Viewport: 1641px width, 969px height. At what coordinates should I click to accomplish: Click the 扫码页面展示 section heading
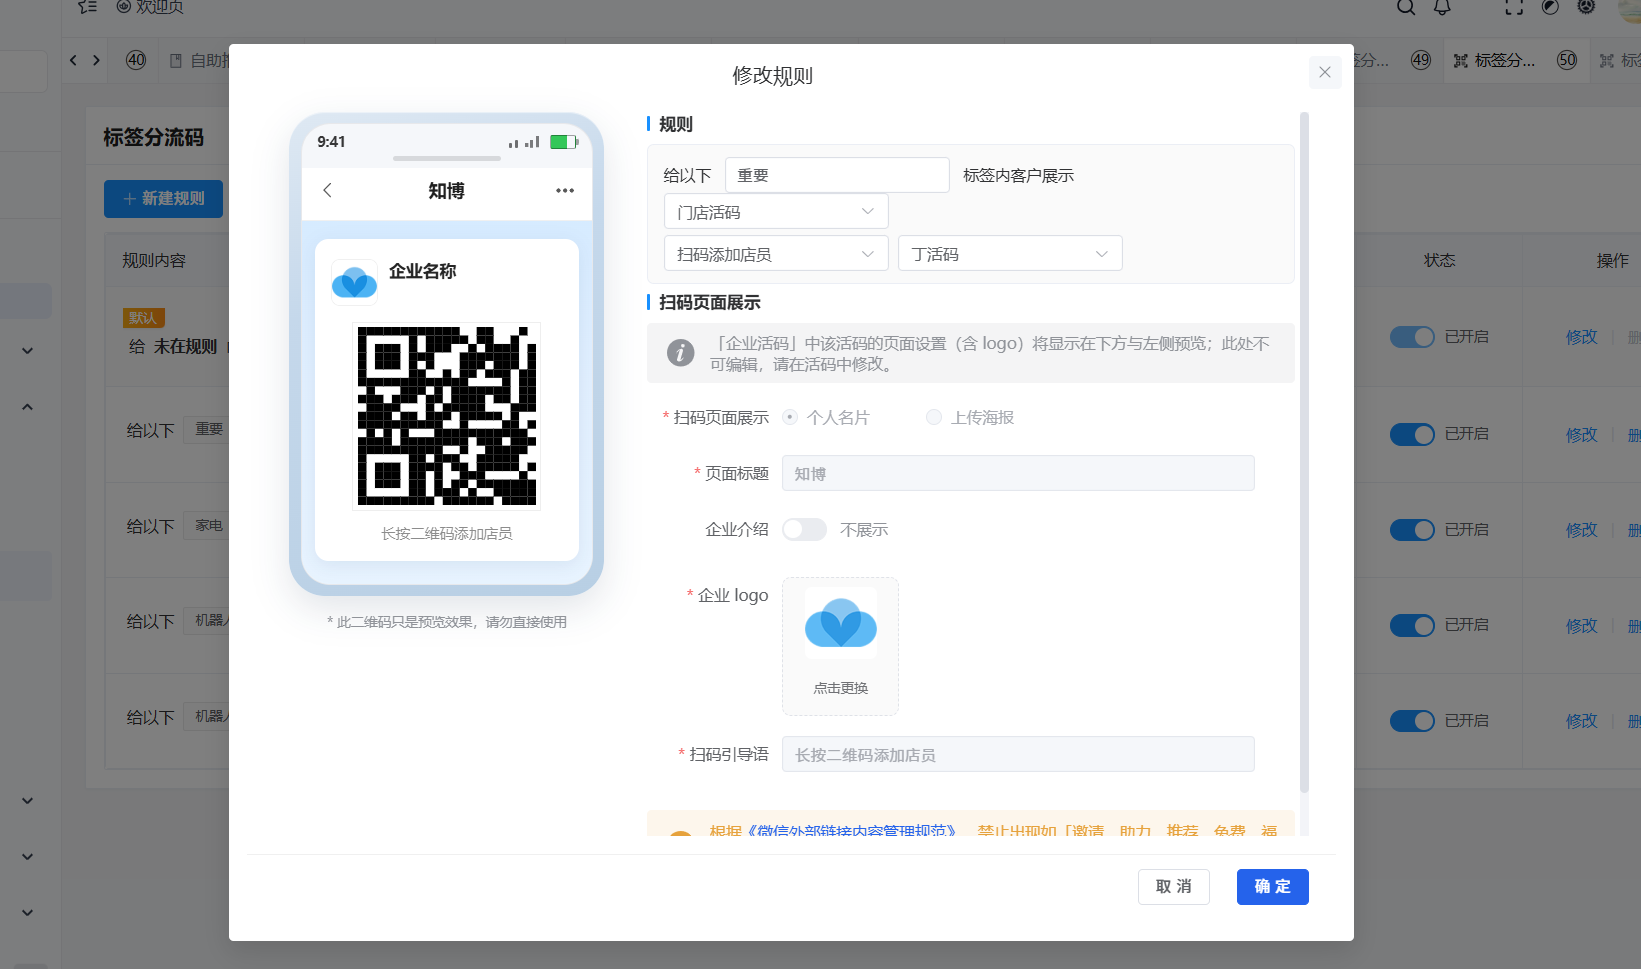tap(710, 303)
